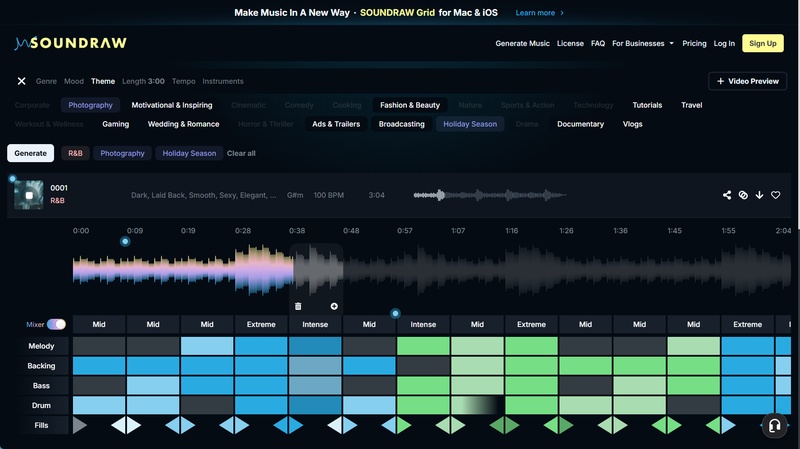Select the Fashion & Beauty theme
This screenshot has height=449, width=800.
[x=410, y=105]
